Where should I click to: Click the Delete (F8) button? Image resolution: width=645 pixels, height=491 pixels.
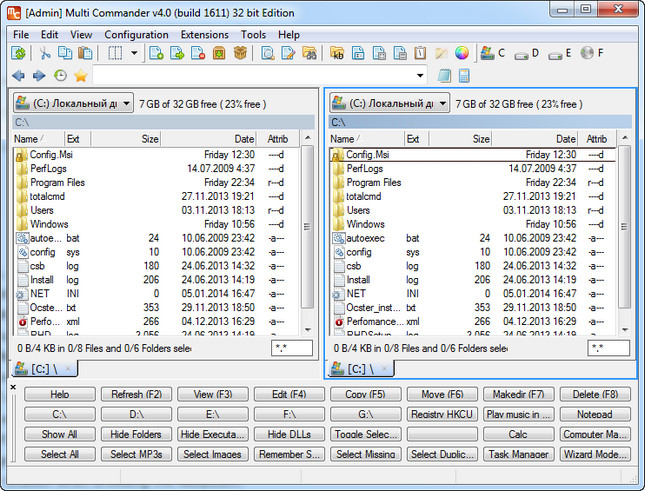point(595,394)
